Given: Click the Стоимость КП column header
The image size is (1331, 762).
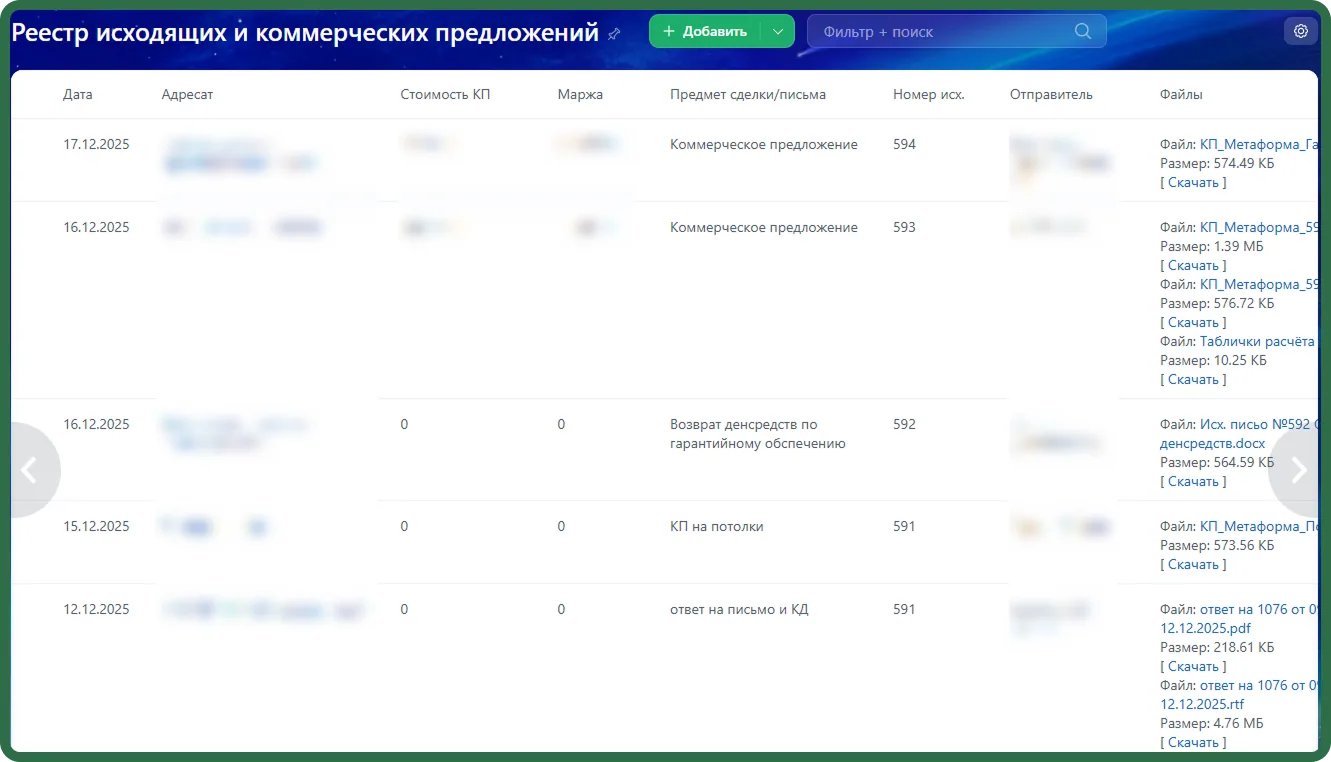Looking at the screenshot, I should (446, 95).
